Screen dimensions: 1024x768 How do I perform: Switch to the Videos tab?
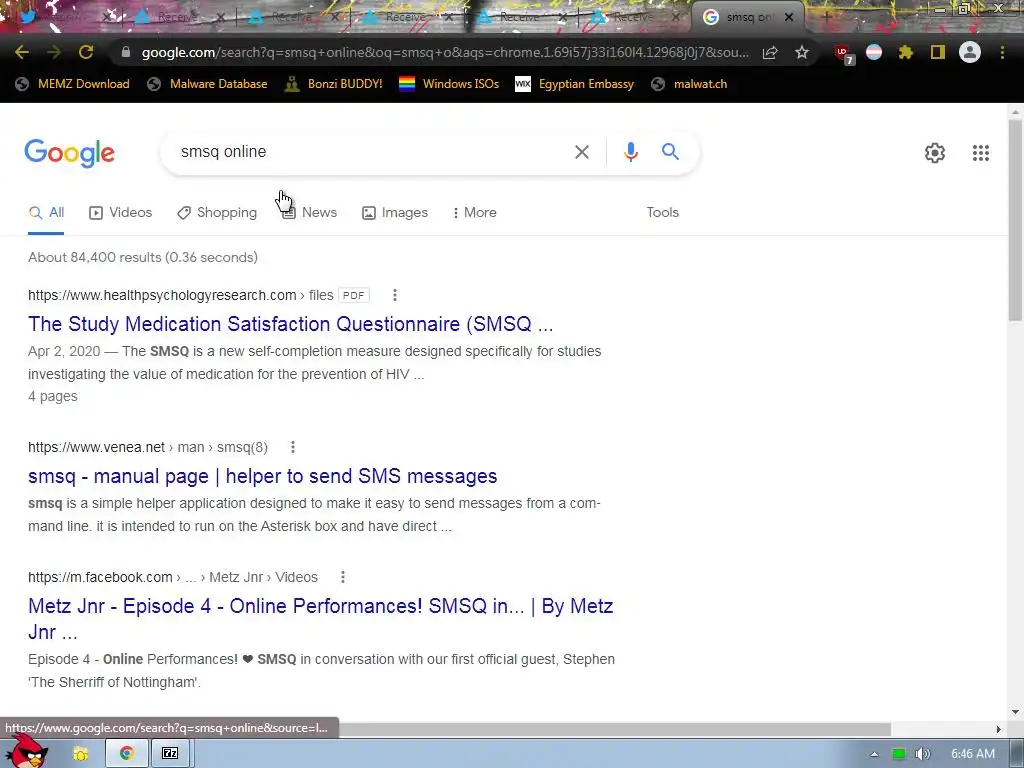coord(121,213)
